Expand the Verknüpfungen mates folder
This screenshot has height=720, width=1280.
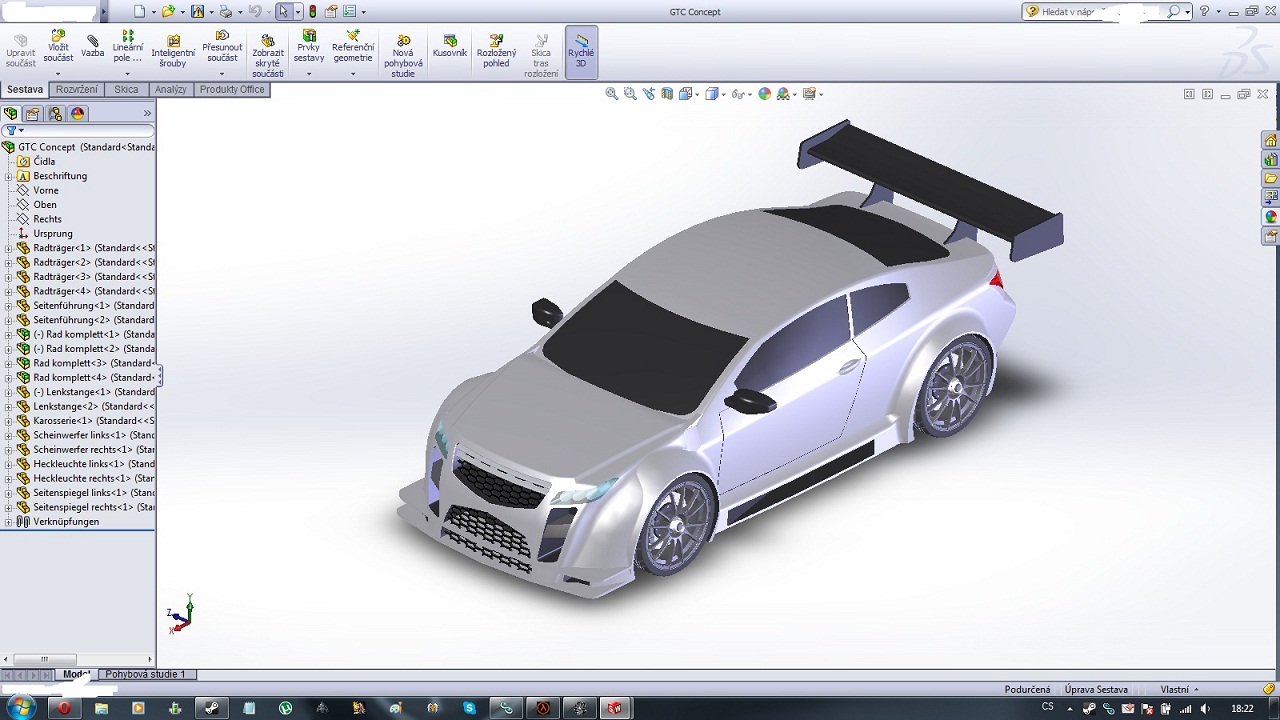(8, 522)
